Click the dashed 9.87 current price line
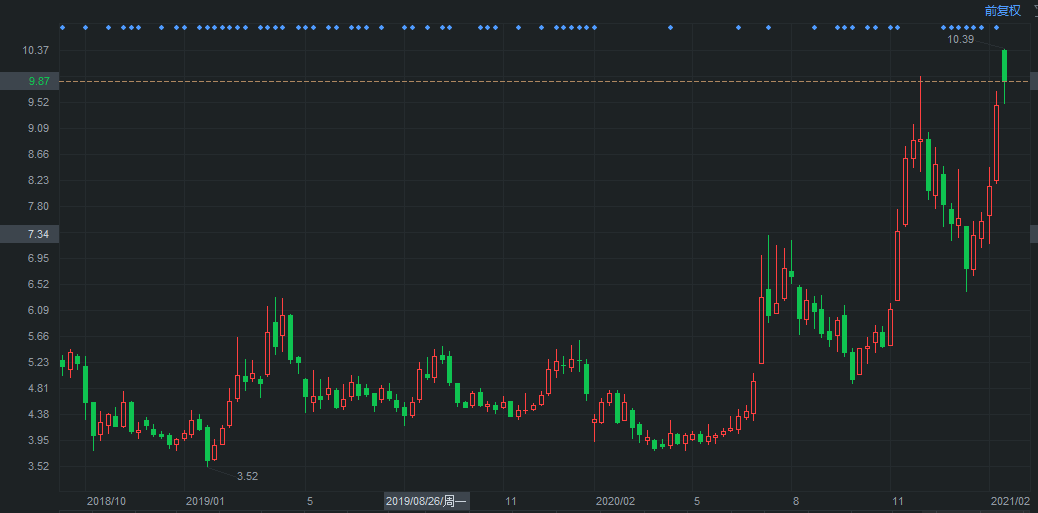 [x=544, y=81]
